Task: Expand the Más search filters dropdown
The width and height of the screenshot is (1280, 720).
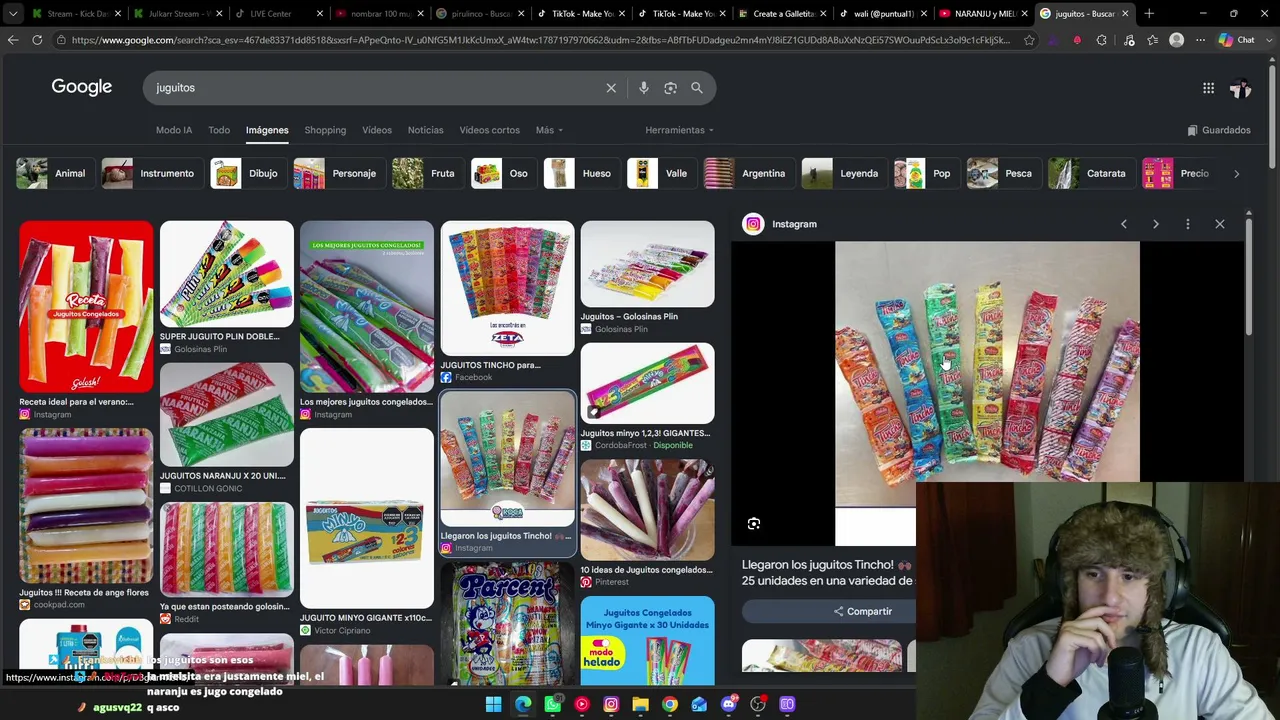Action: click(549, 130)
